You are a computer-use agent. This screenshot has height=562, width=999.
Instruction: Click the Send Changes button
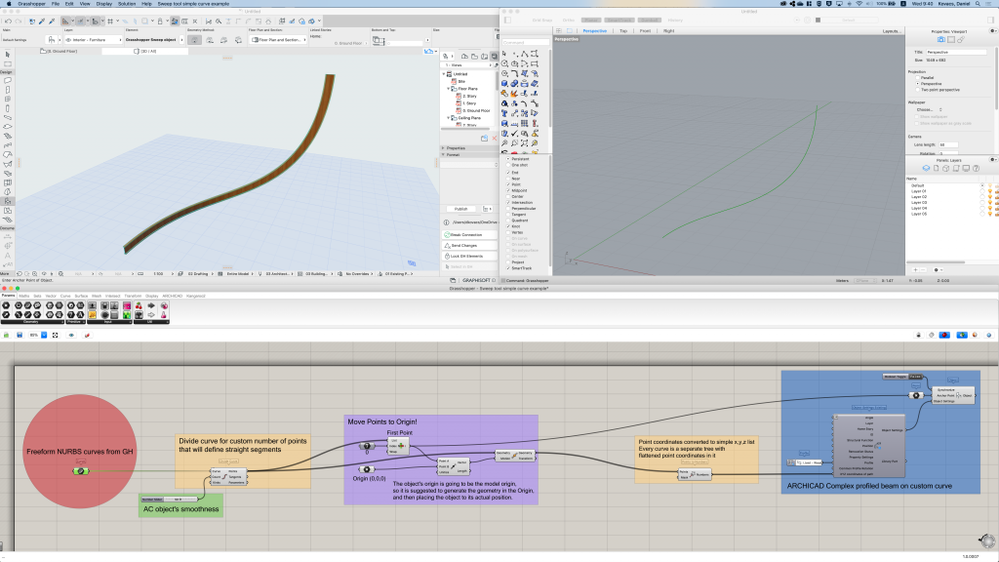click(x=465, y=245)
